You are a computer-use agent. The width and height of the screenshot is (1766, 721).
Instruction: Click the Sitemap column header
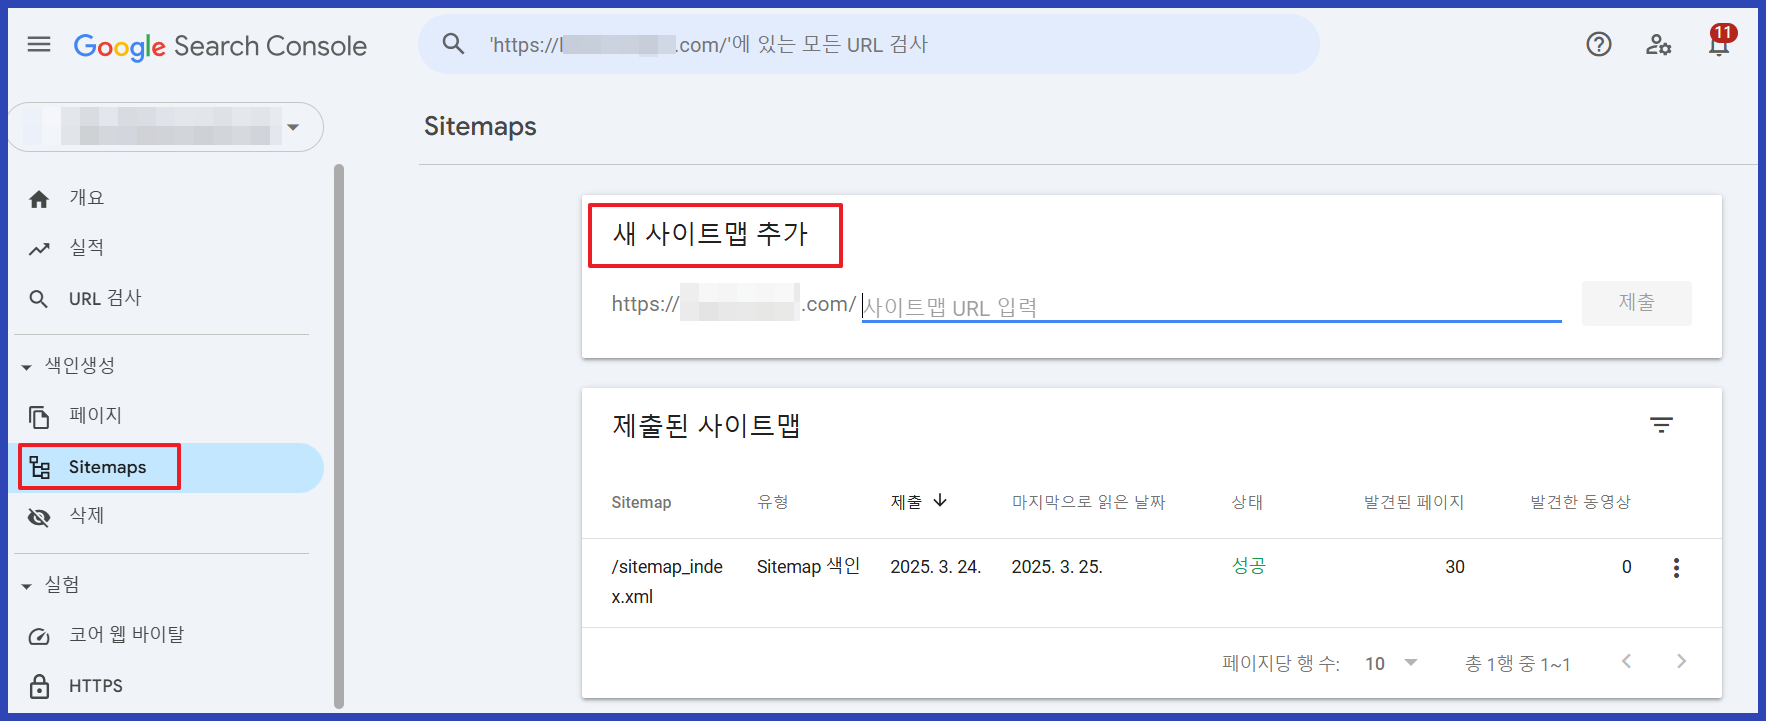(641, 502)
